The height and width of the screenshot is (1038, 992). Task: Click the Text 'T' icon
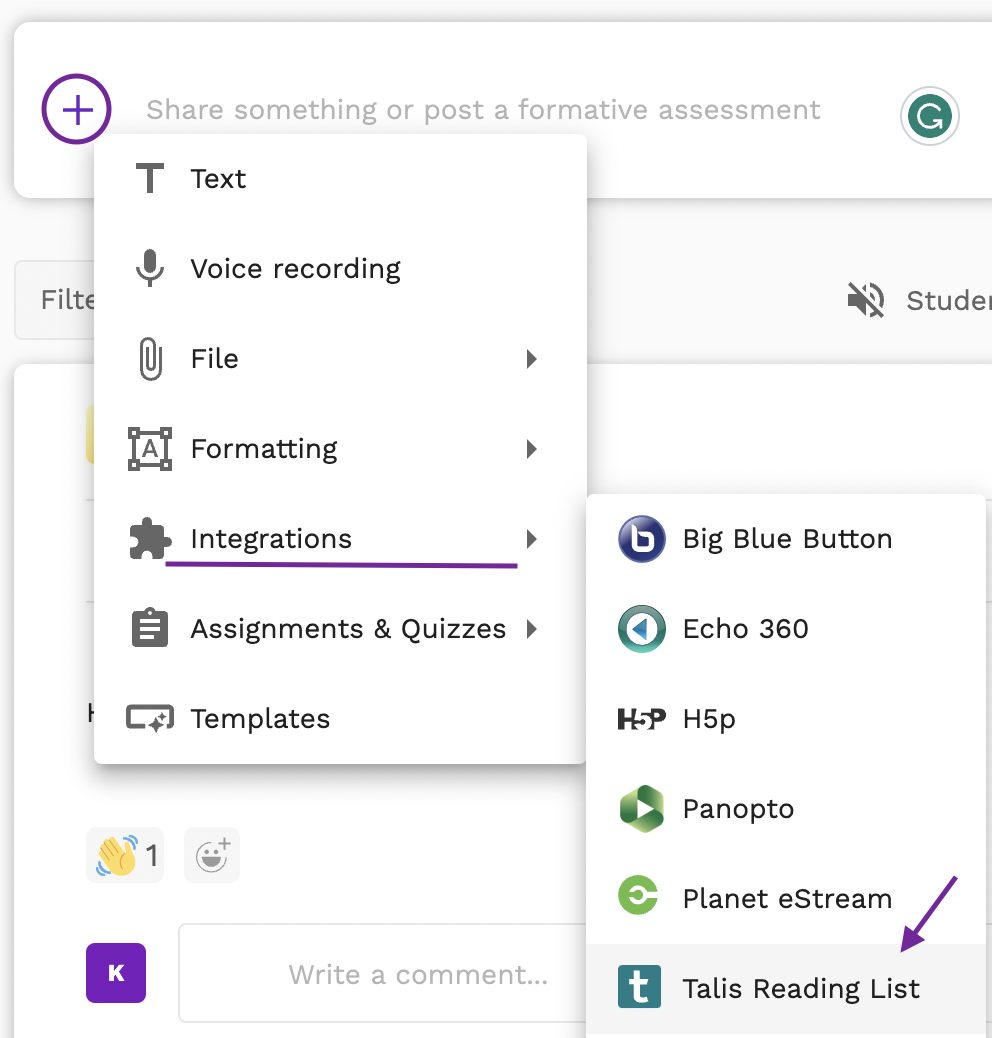coord(150,178)
